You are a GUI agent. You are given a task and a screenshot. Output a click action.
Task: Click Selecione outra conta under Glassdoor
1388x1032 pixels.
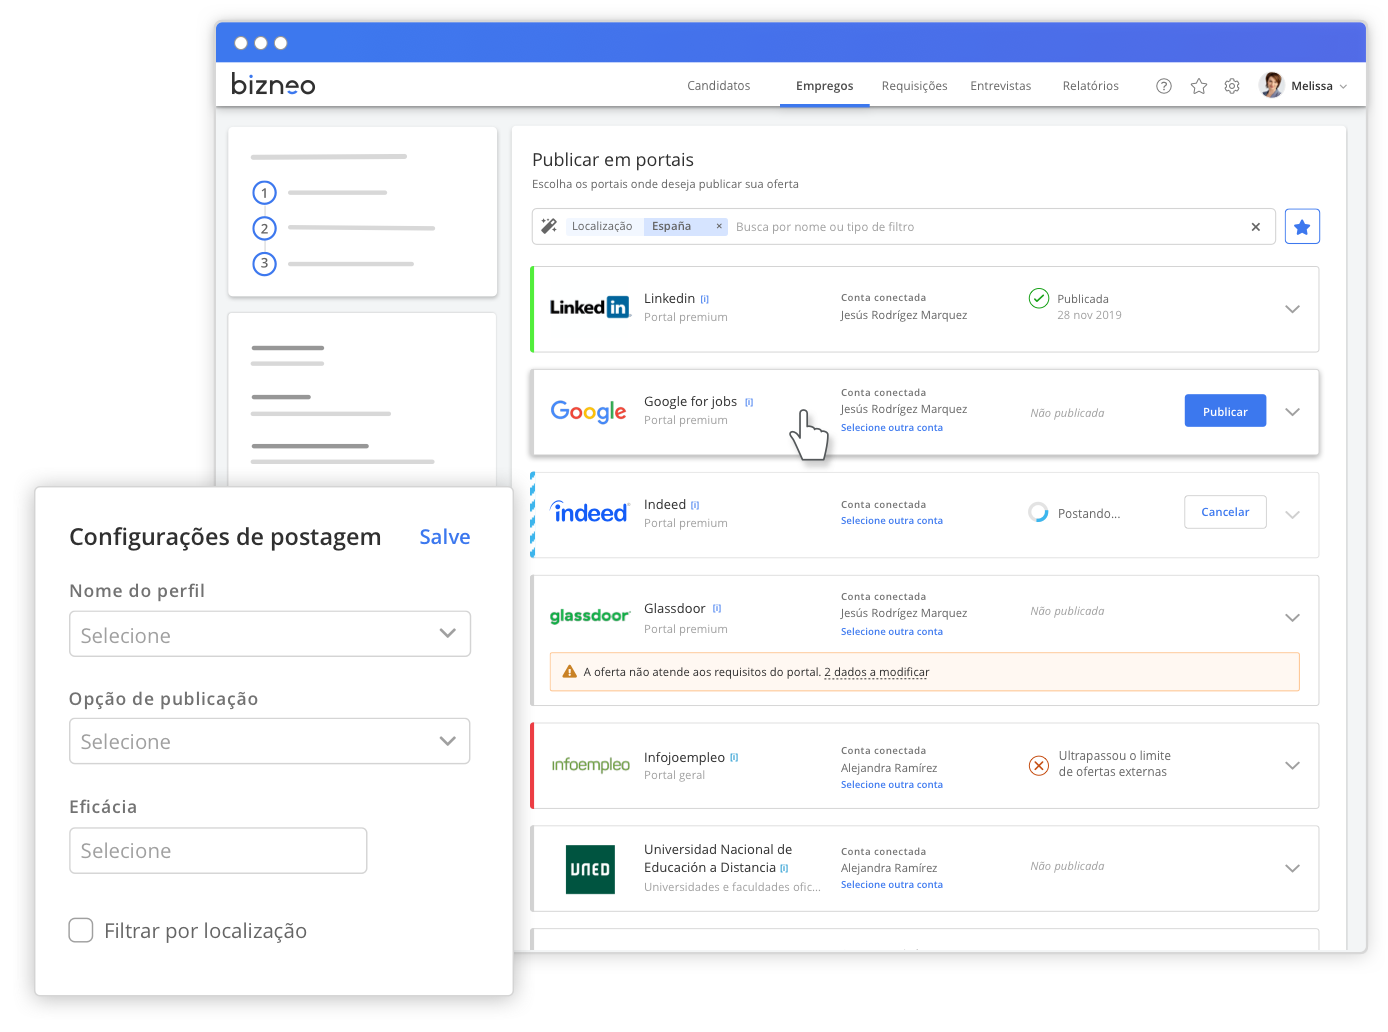click(892, 632)
